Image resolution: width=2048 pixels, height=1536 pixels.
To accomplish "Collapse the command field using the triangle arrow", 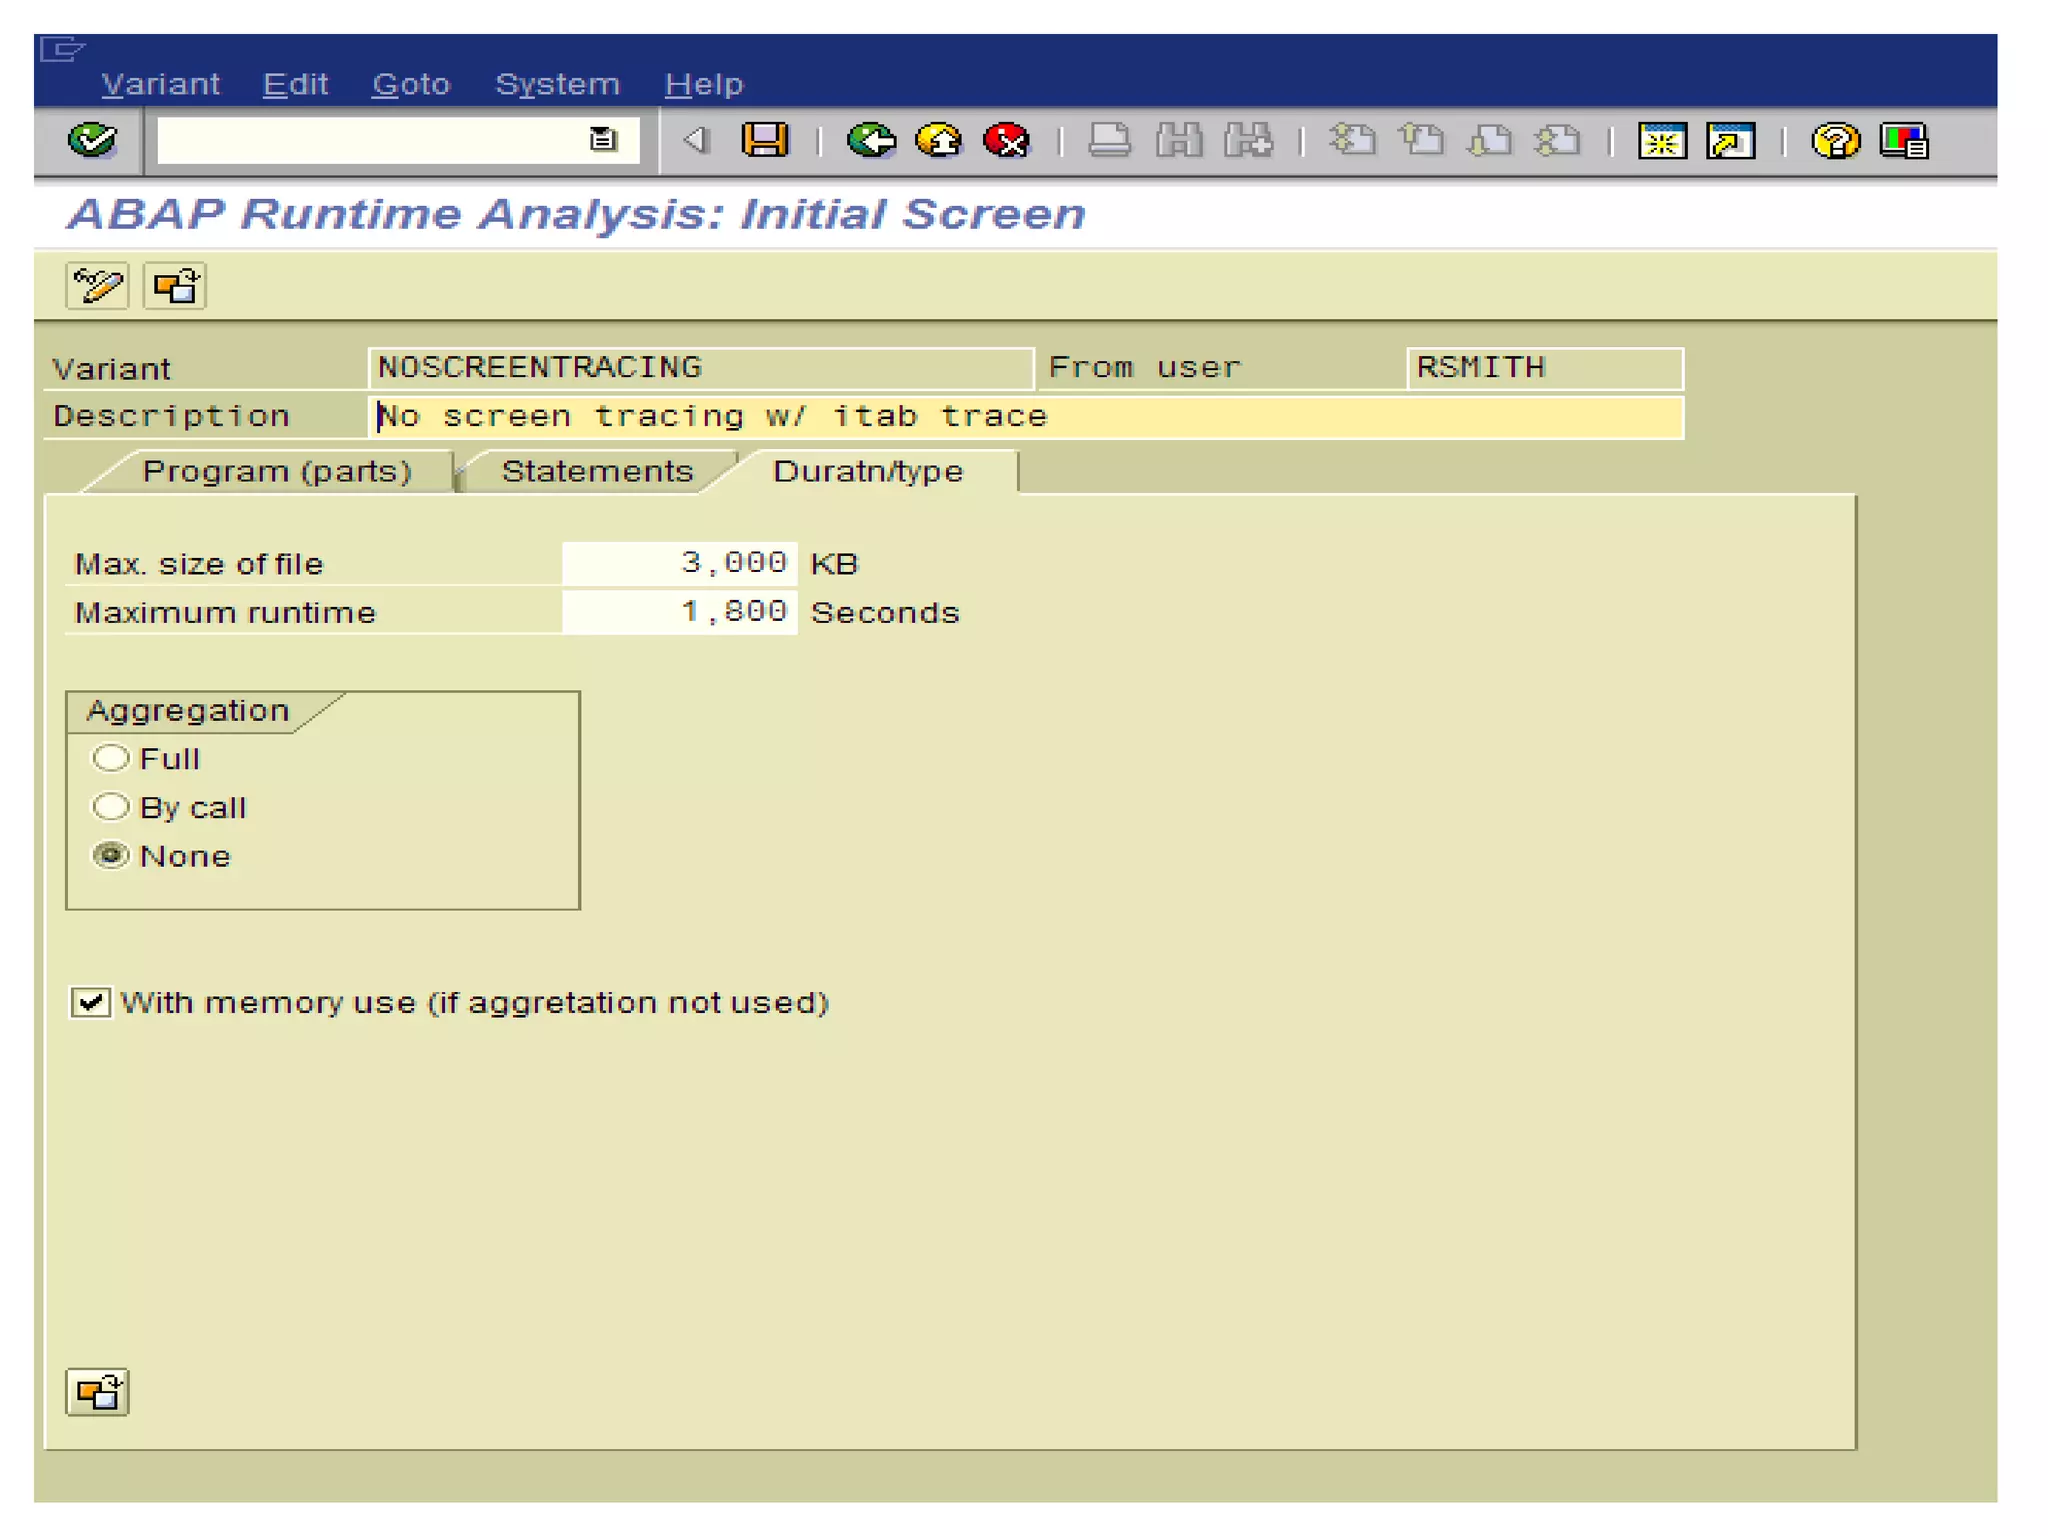I will pos(695,140).
